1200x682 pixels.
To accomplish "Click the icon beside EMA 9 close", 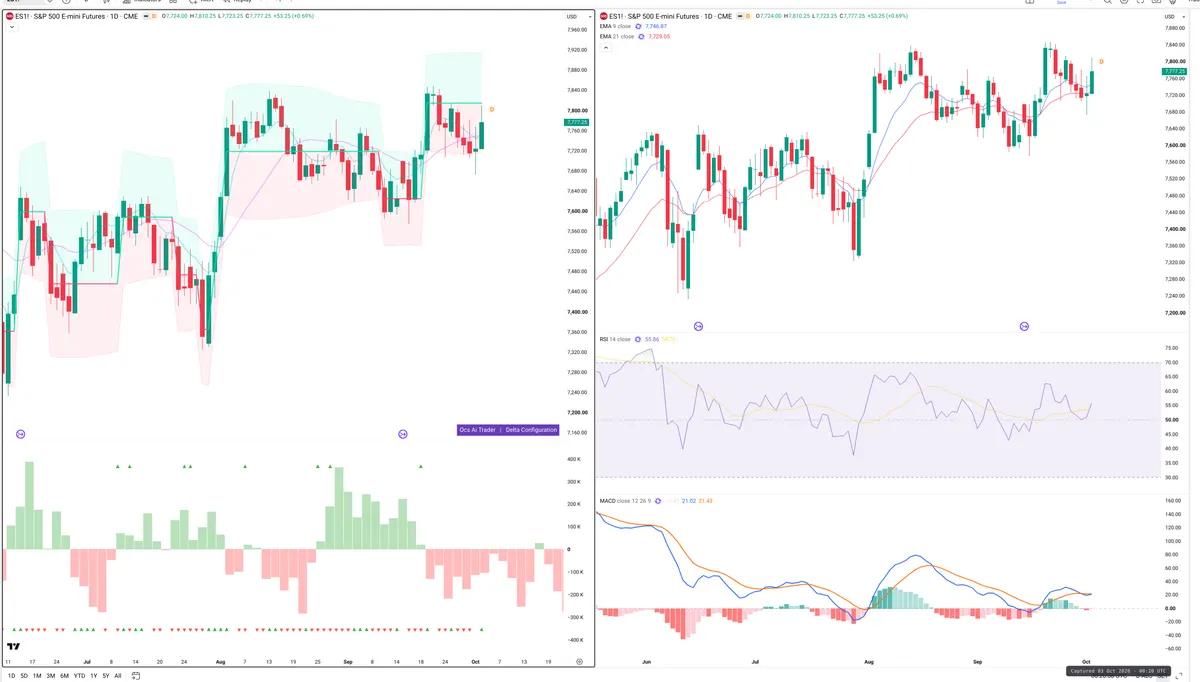I will (640, 27).
